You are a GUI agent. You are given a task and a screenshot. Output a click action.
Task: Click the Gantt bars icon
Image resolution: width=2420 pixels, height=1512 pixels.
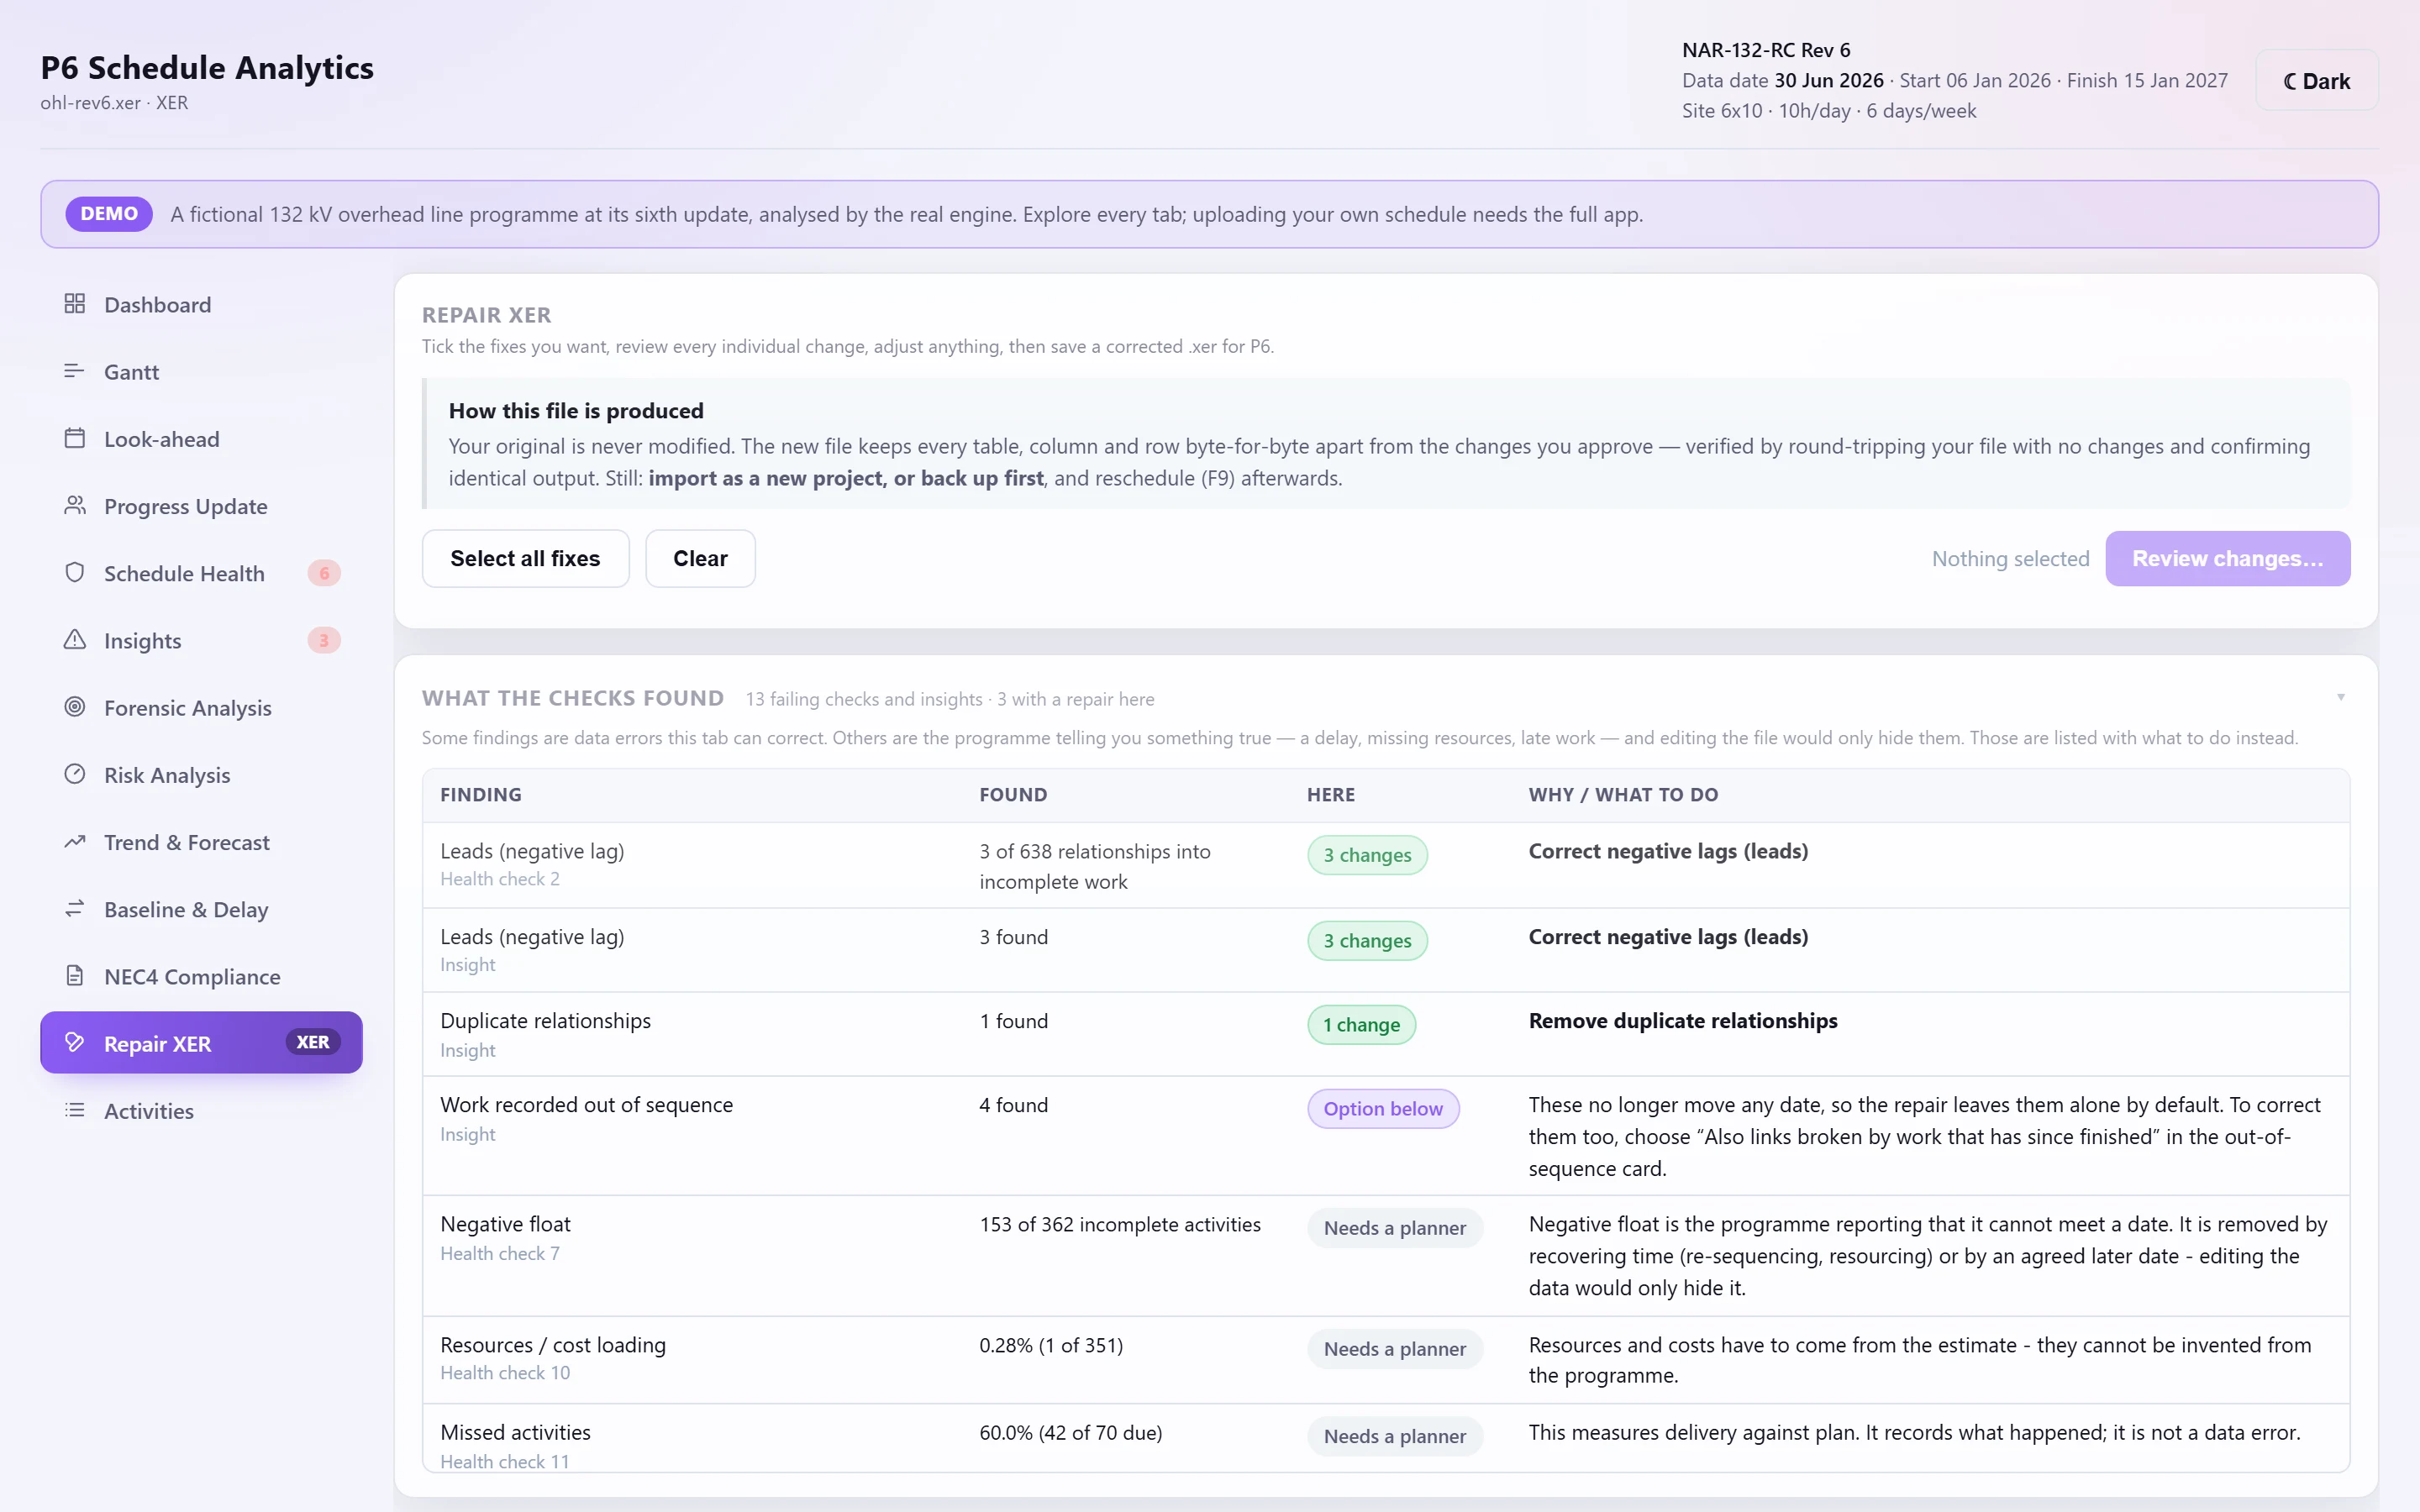point(74,371)
